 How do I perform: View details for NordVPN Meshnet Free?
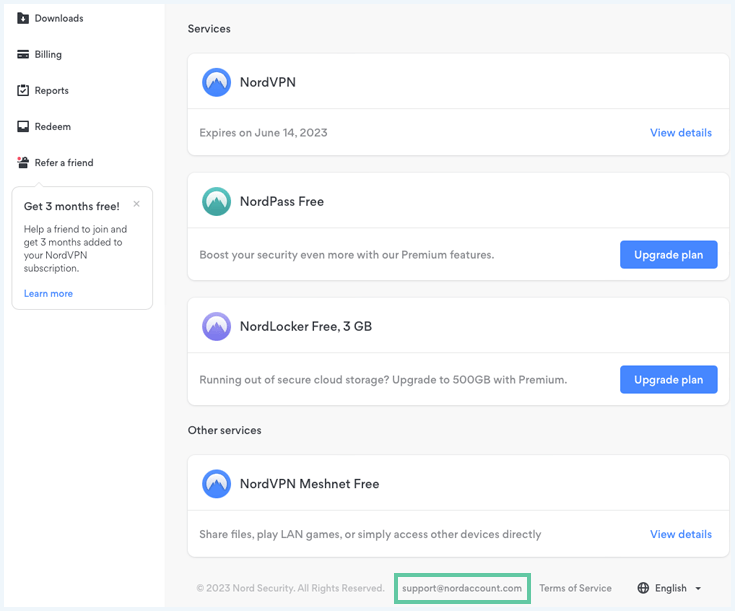681,534
